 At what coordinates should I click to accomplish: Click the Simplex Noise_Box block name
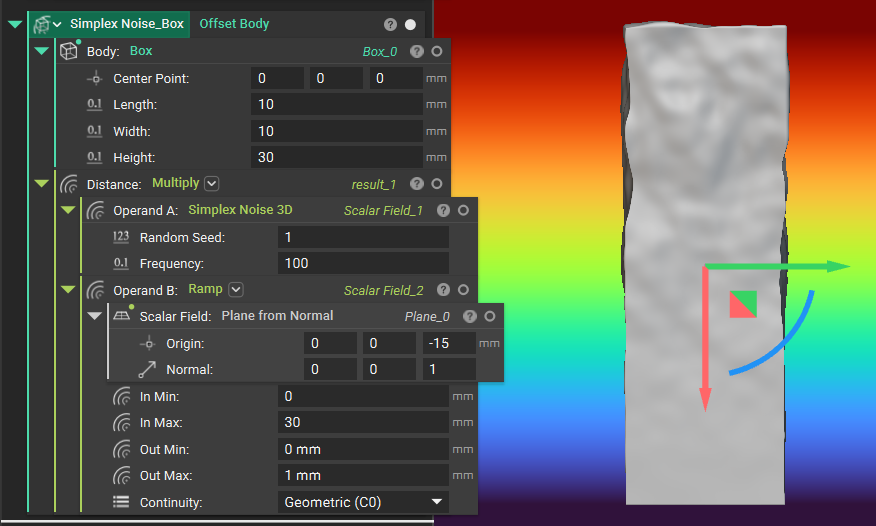tap(126, 23)
